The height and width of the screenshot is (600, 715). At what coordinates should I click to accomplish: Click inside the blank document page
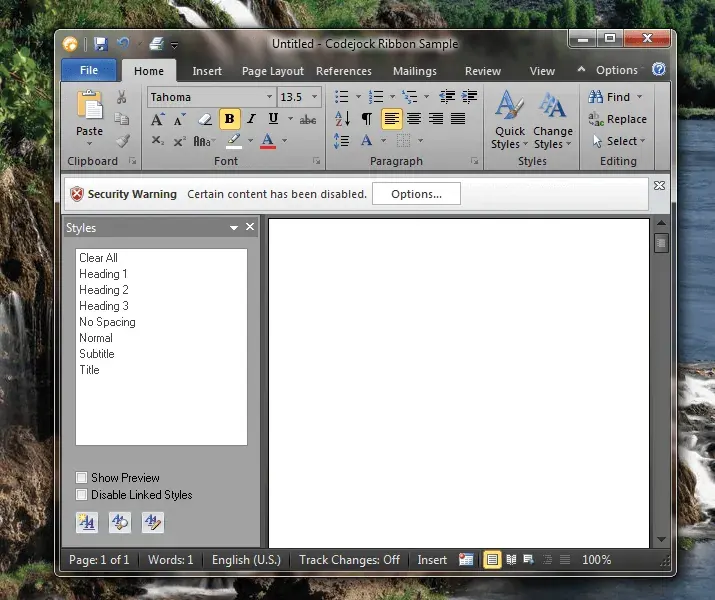tap(459, 383)
